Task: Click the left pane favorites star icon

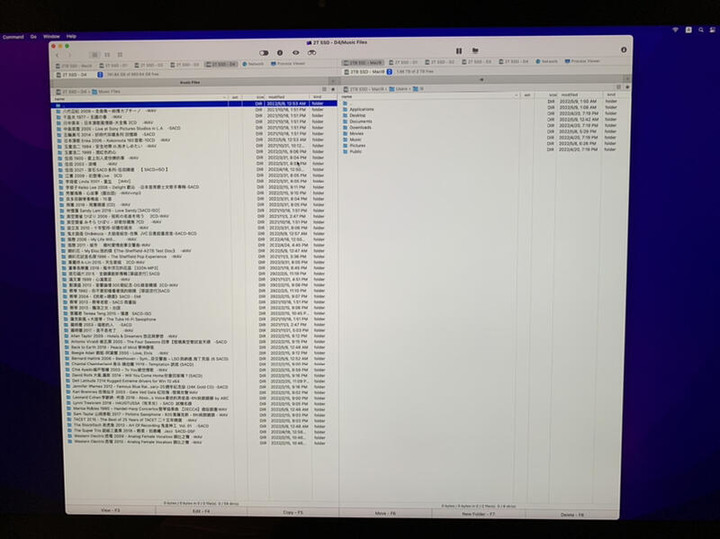Action: point(333,90)
